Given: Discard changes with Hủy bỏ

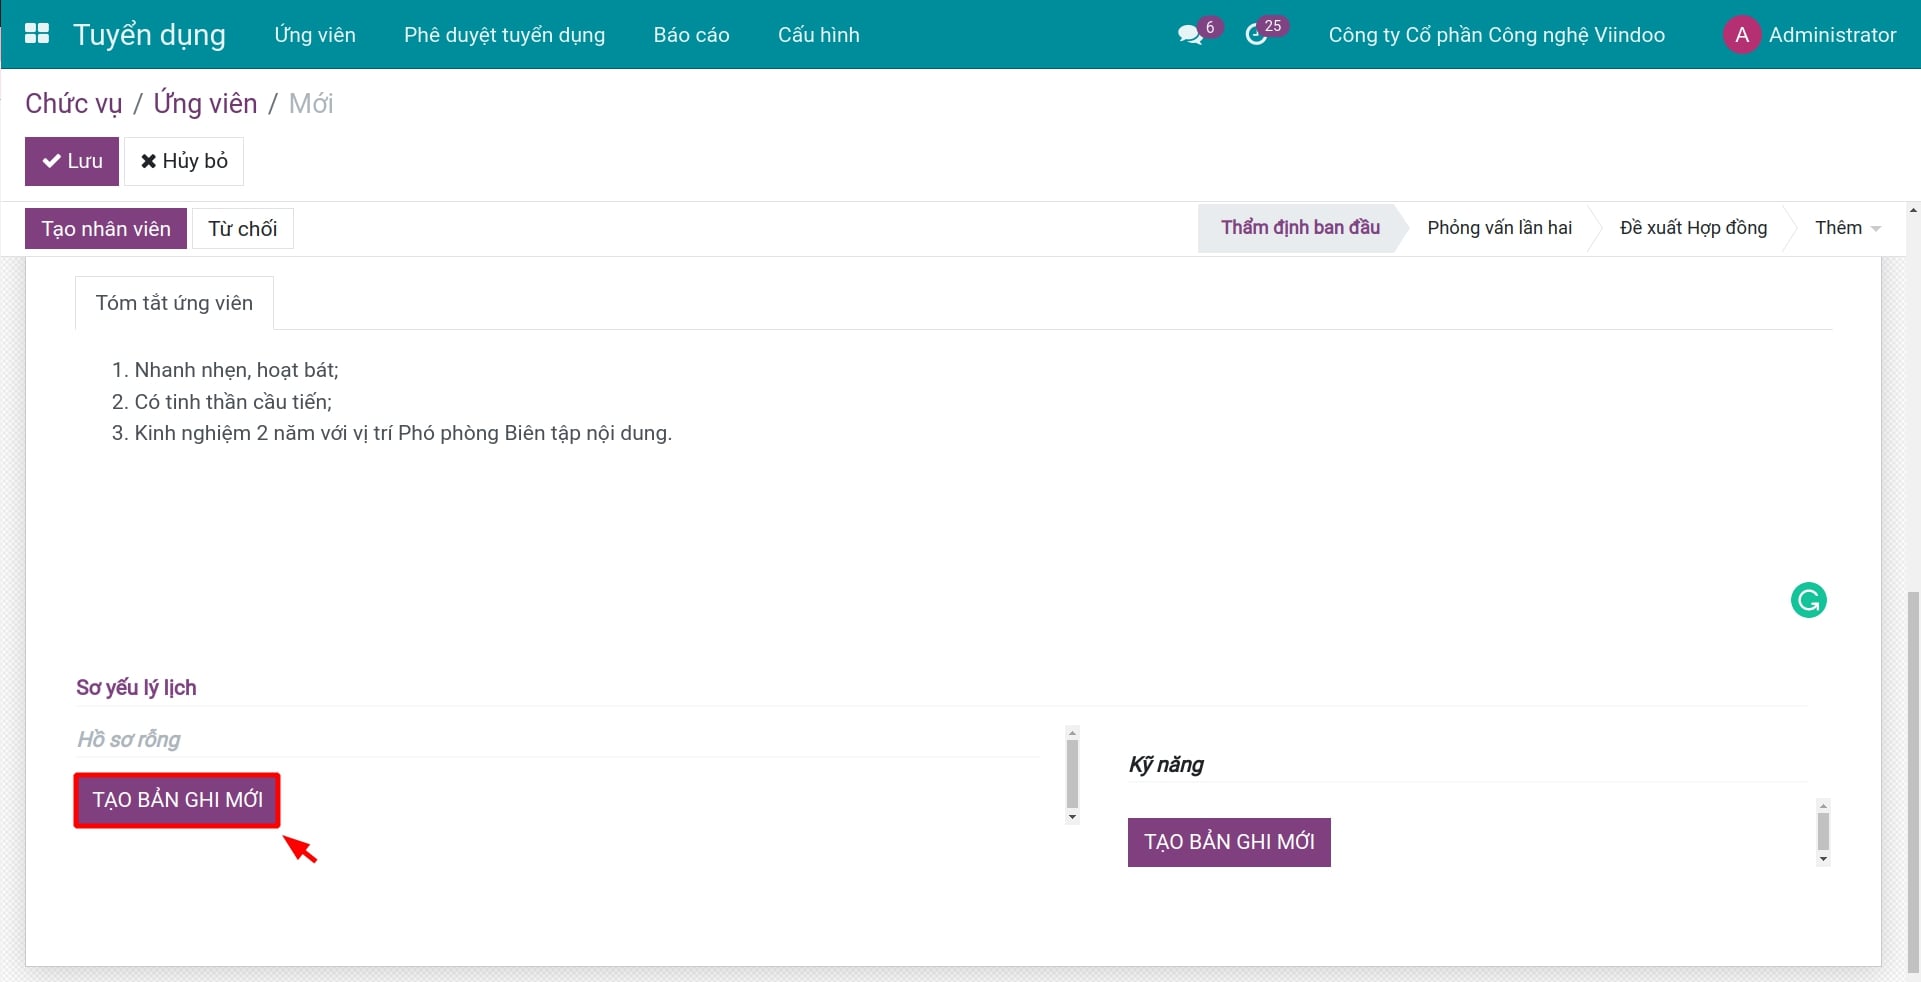Looking at the screenshot, I should point(184,161).
